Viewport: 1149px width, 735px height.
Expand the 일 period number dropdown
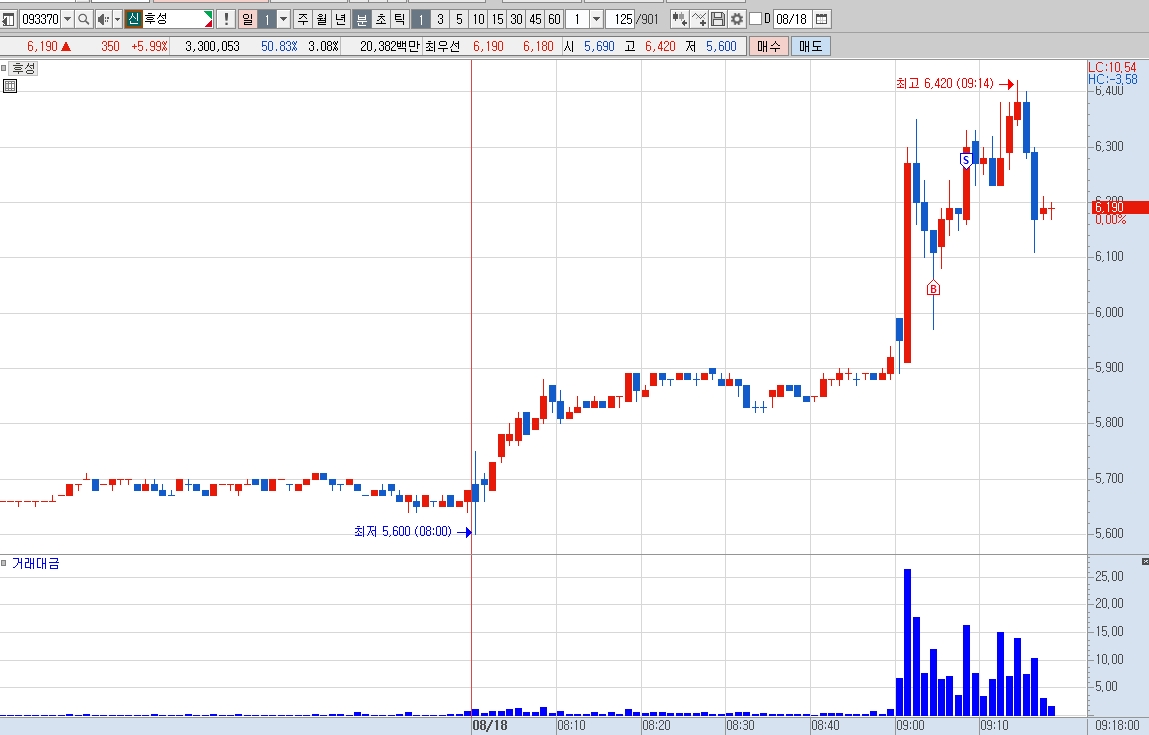(284, 19)
